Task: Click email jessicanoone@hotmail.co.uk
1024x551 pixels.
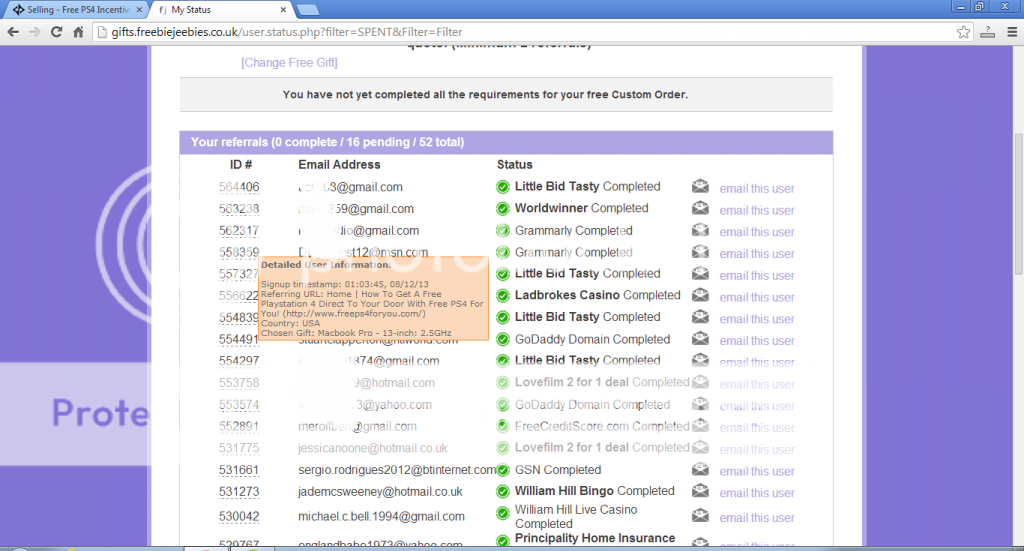Action: [x=373, y=449]
